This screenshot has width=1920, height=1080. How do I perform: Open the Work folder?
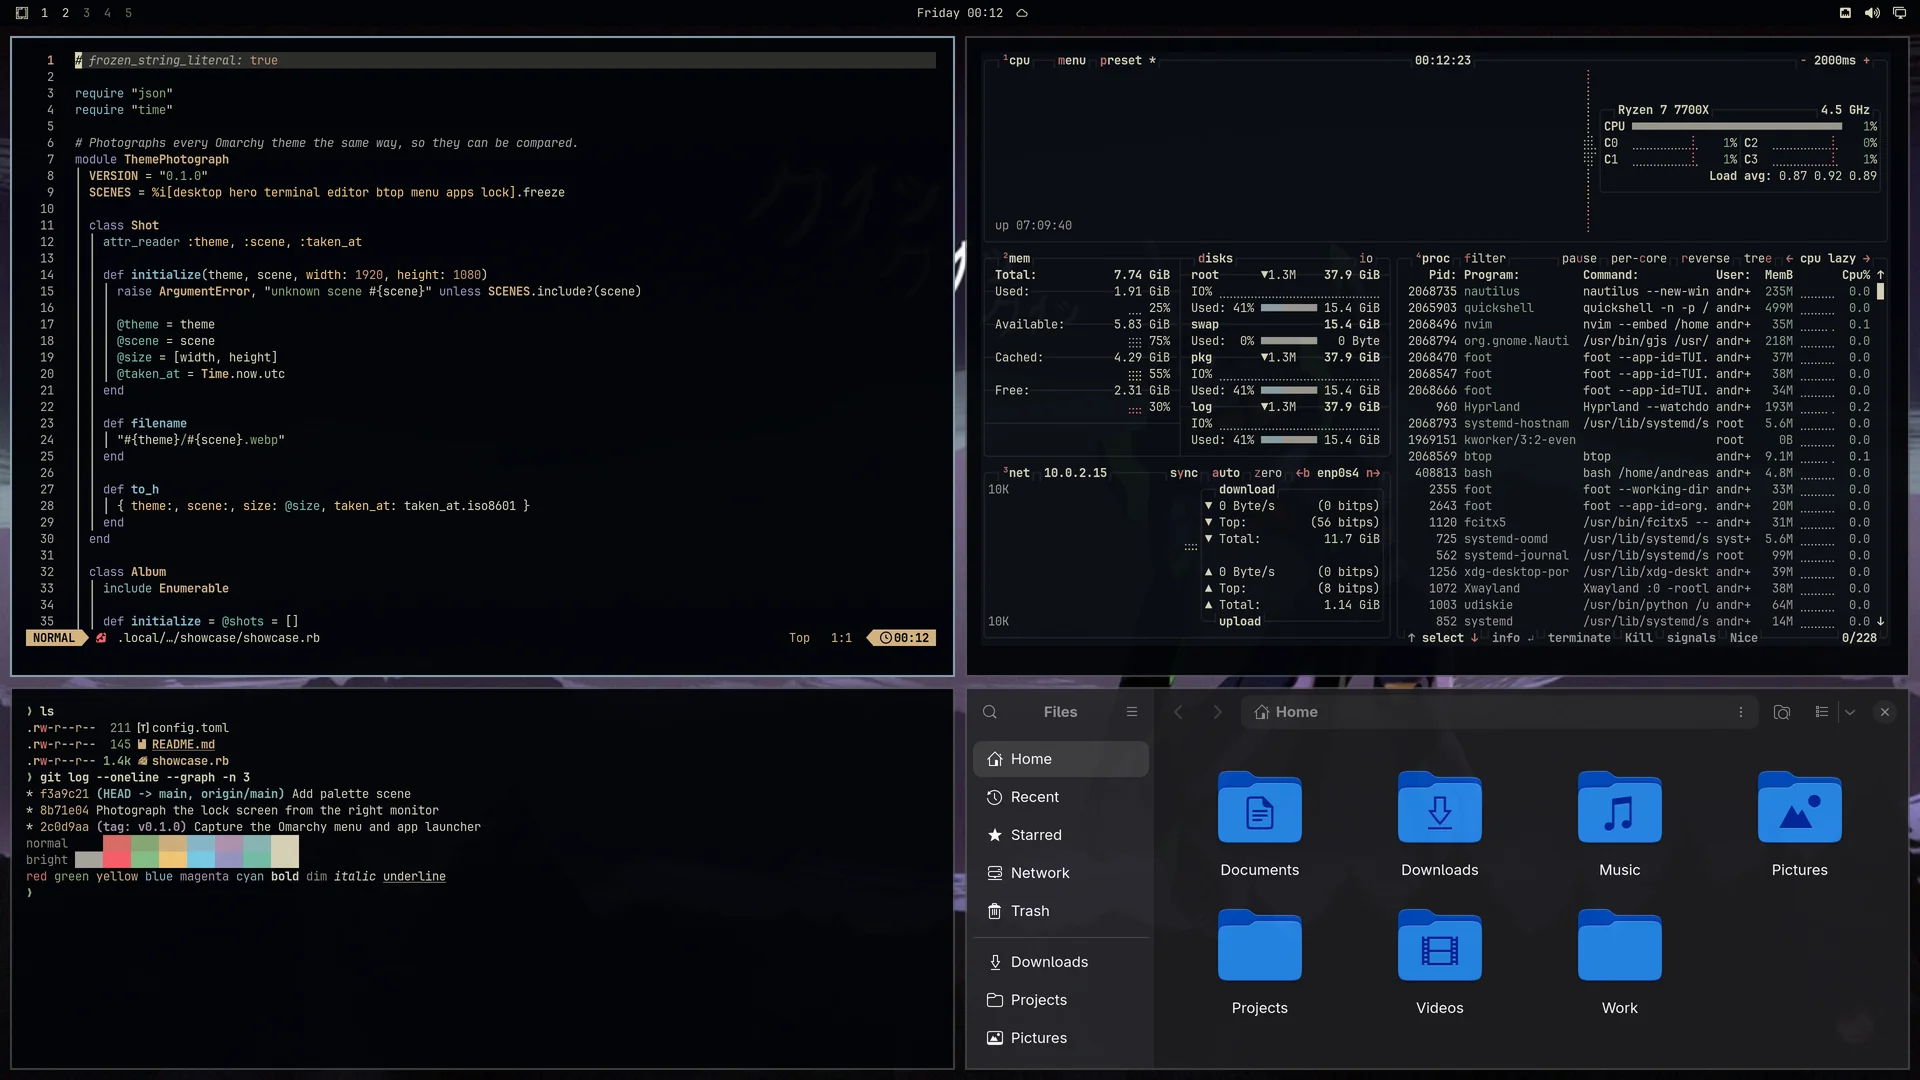(1620, 963)
